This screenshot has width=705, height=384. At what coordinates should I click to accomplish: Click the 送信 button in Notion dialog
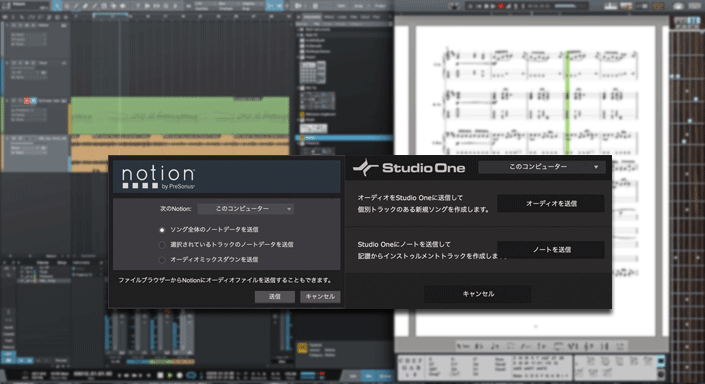[x=275, y=297]
